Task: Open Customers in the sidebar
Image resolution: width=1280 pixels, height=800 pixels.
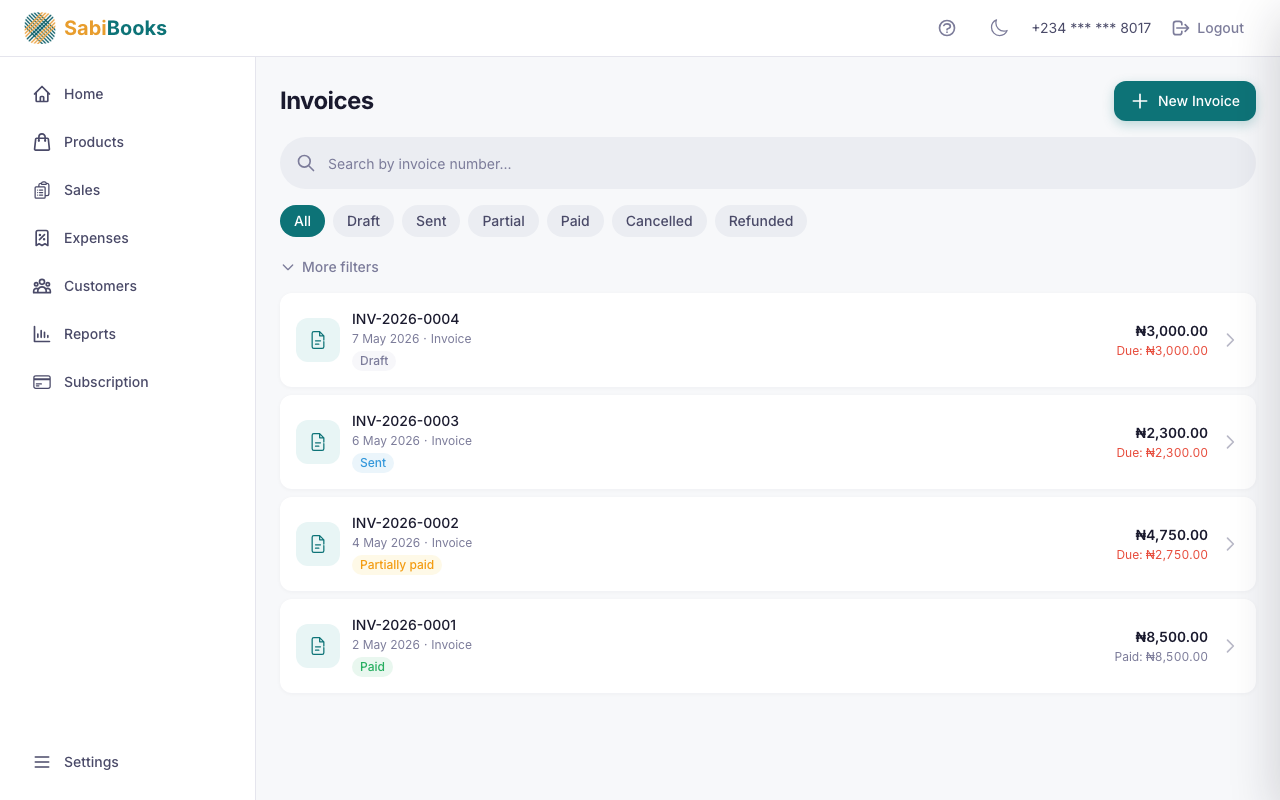Action: point(128,286)
